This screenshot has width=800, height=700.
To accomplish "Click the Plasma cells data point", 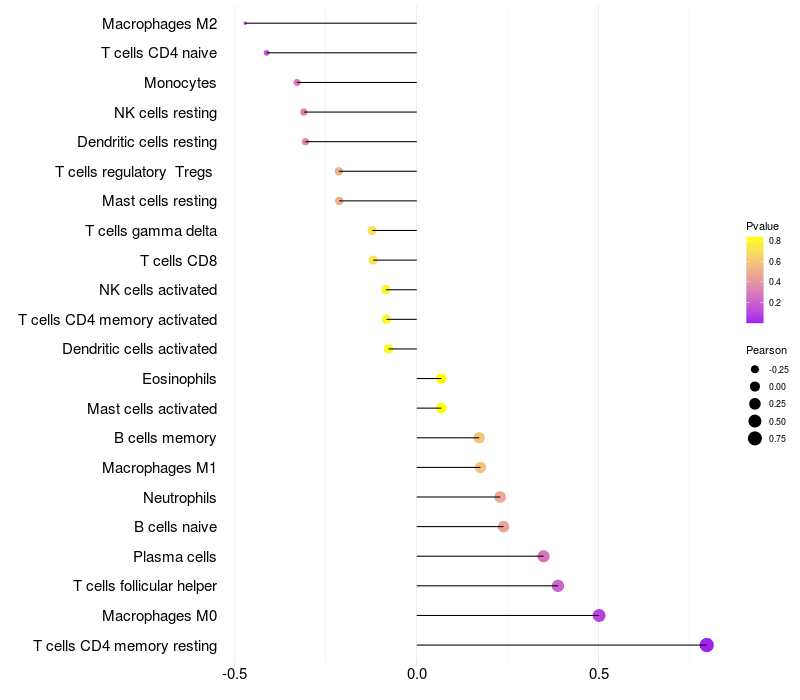I will pyautogui.click(x=543, y=556).
